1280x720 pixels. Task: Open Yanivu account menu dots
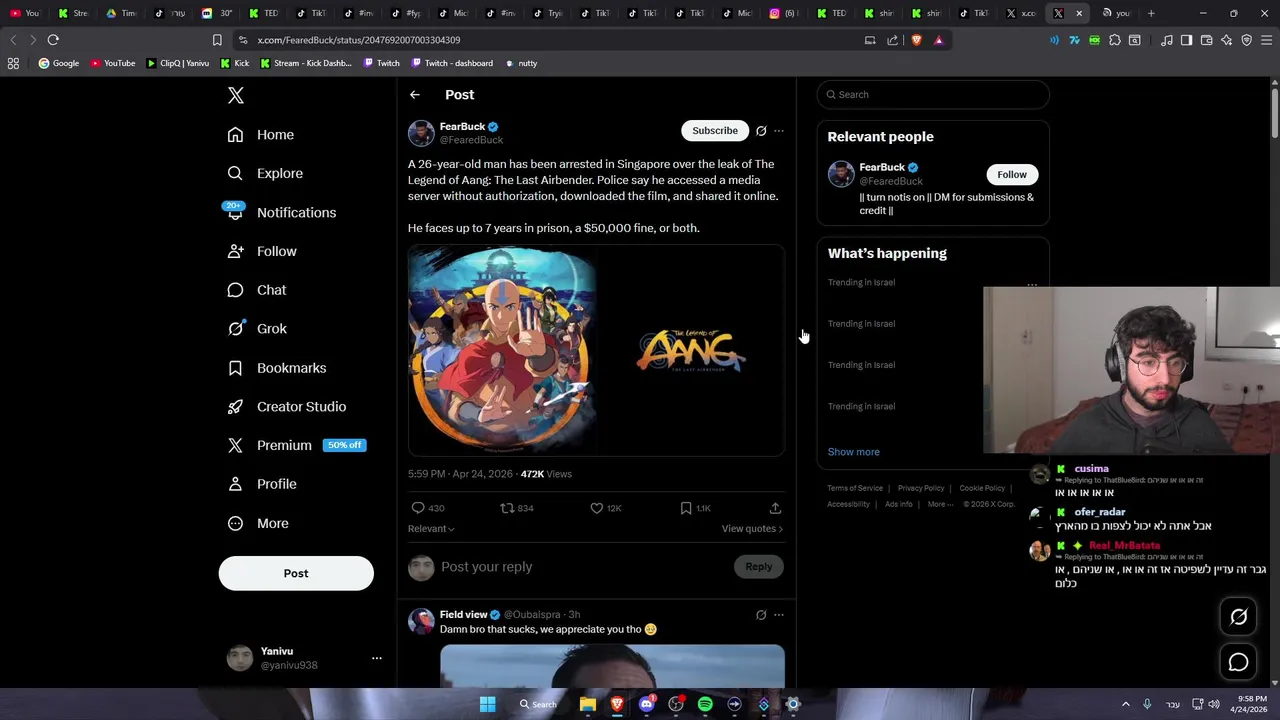coord(377,658)
